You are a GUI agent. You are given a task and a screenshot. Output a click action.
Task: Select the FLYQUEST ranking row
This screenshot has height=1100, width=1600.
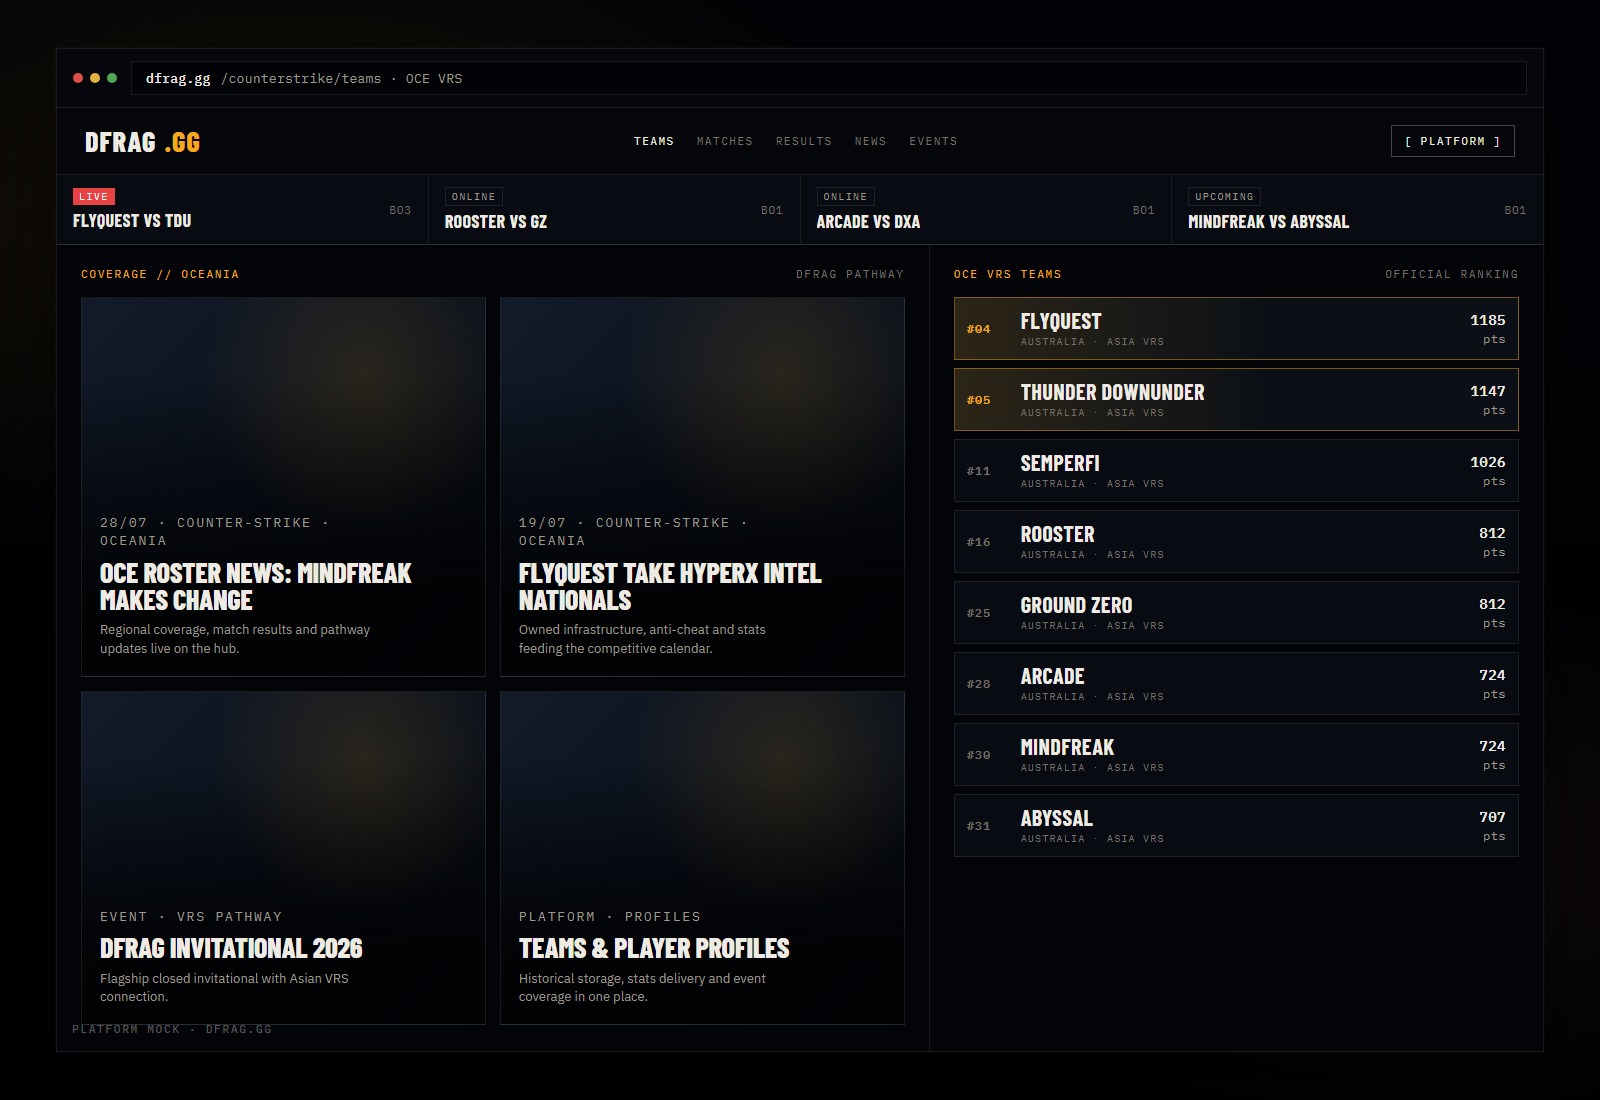[1236, 328]
